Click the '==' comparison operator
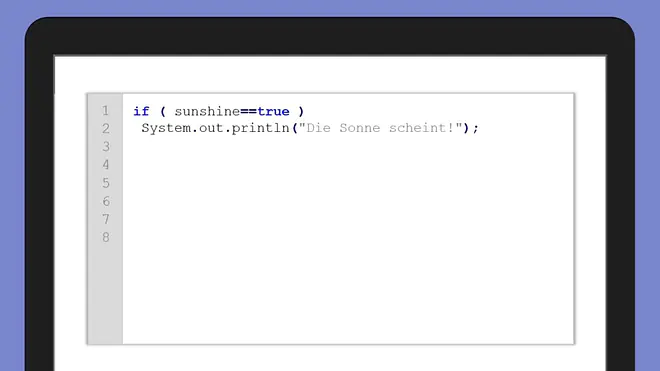This screenshot has height=371, width=660. 248,112
